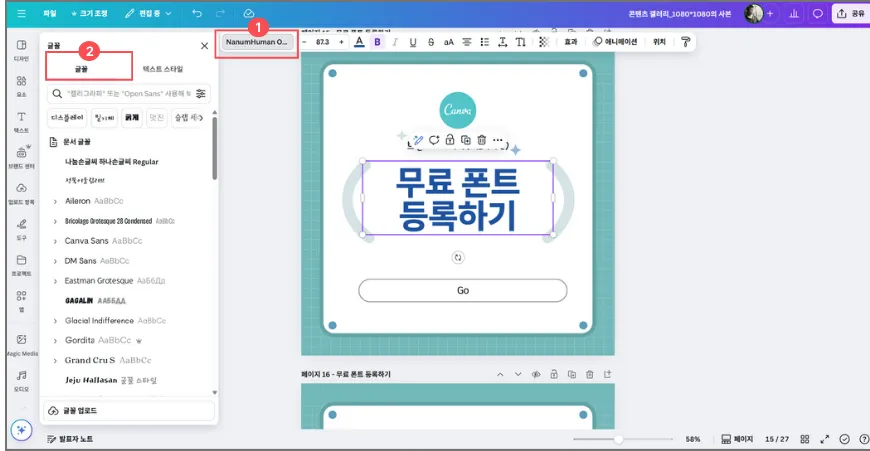
Task: Click the undo arrow
Action: click(197, 13)
